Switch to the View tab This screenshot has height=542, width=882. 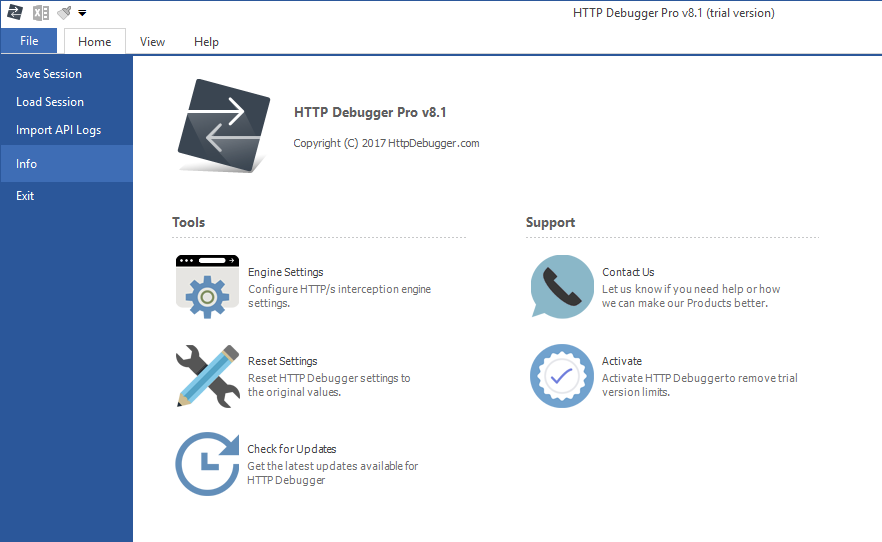(x=152, y=42)
